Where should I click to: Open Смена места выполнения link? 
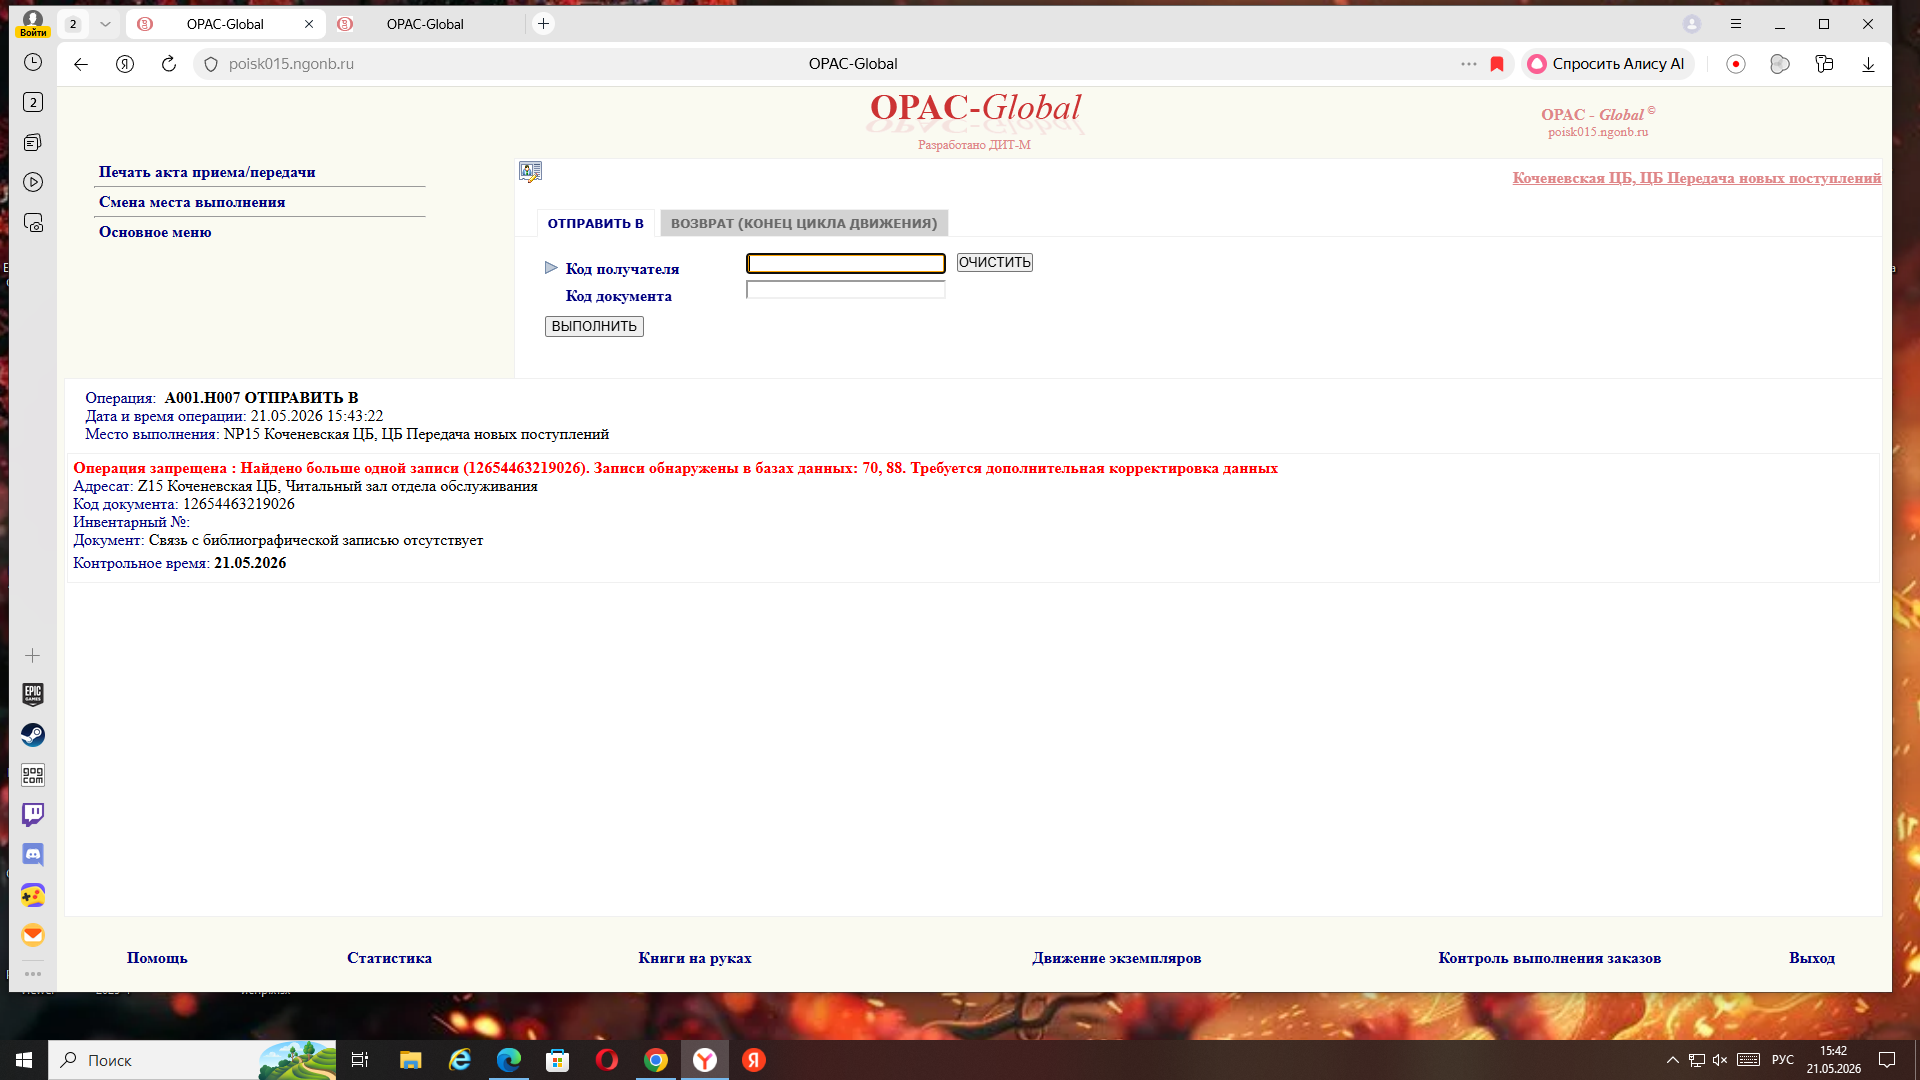[192, 202]
